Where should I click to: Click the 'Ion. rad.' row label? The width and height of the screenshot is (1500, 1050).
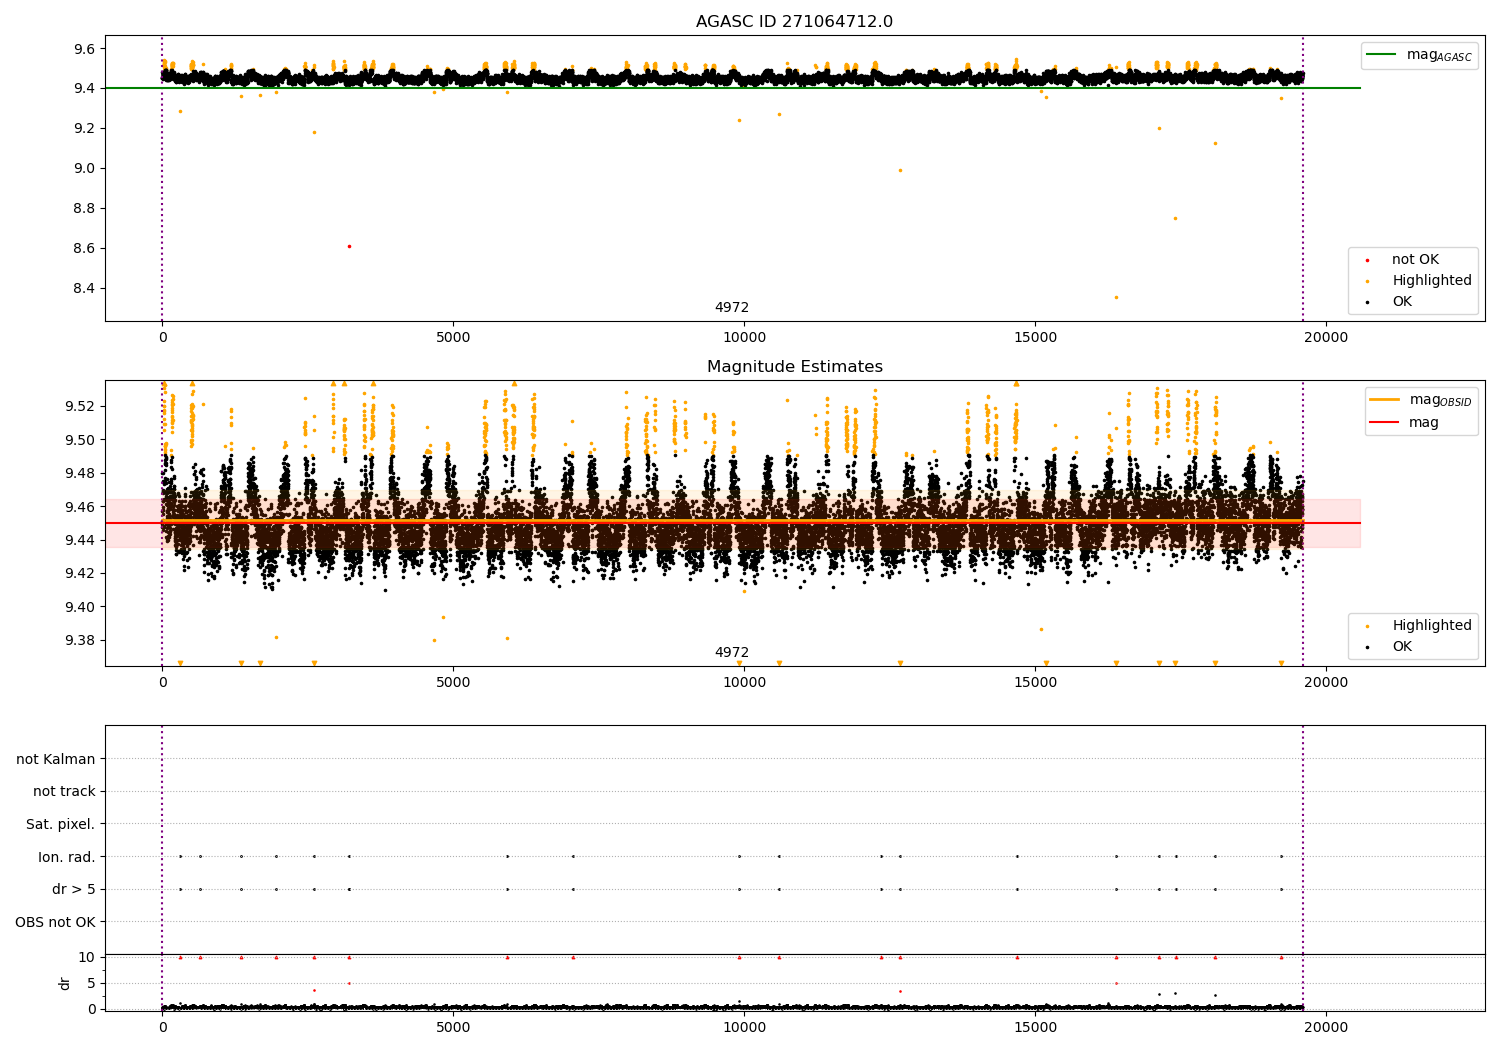pyautogui.click(x=67, y=857)
